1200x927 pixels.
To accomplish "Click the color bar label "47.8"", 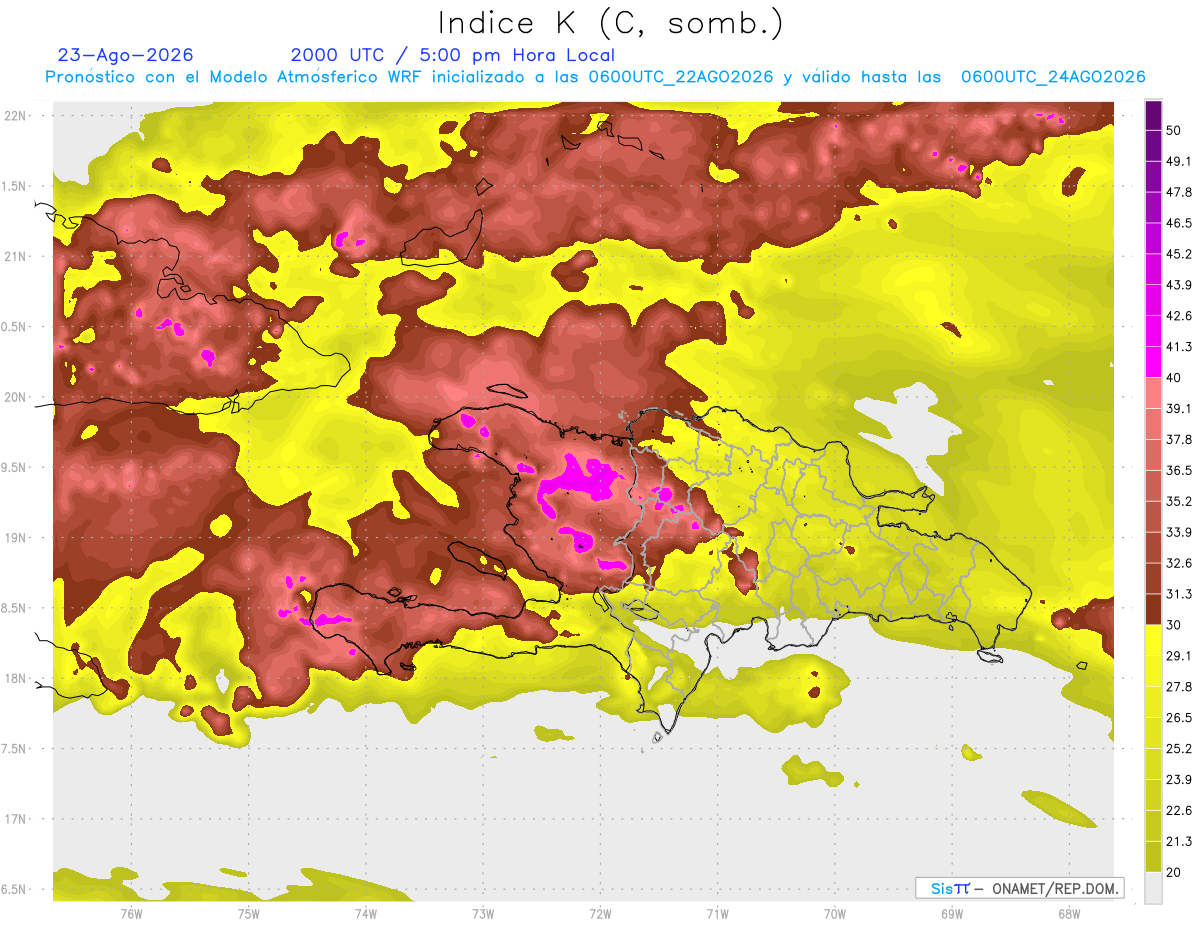I will [x=1179, y=192].
